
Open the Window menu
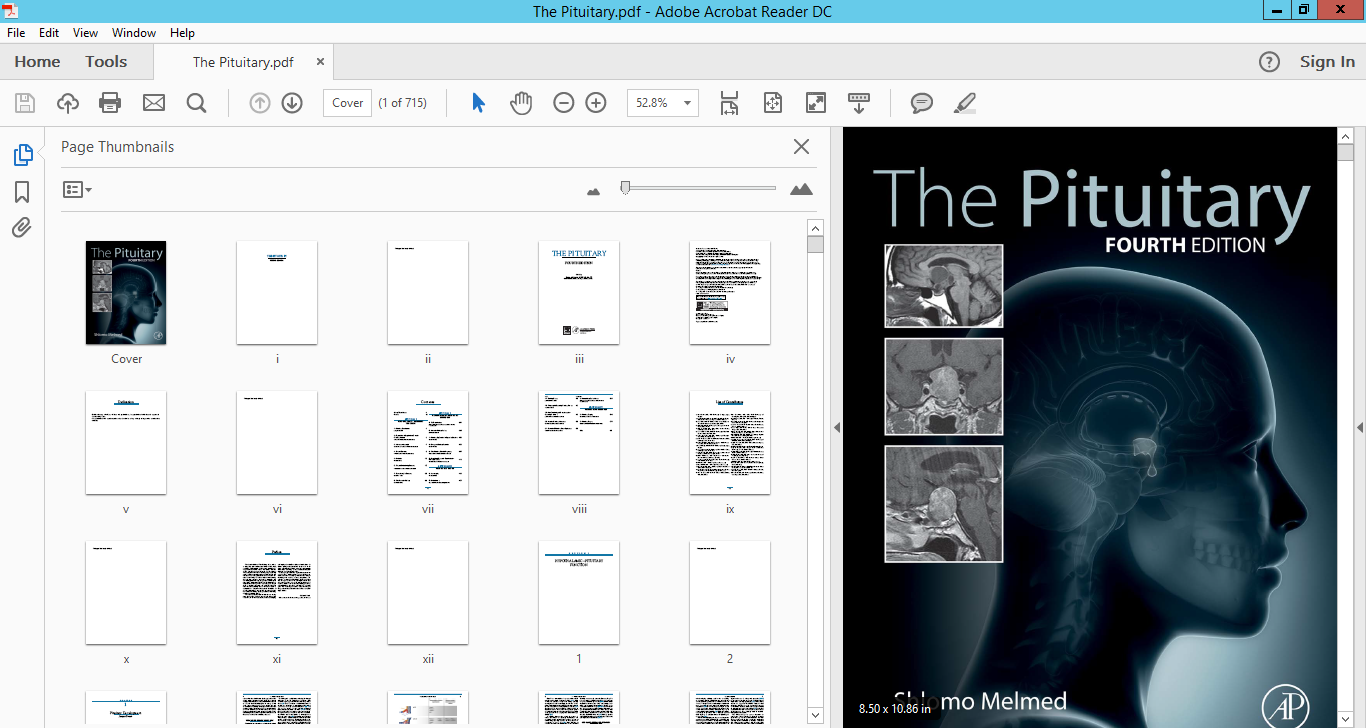pos(134,33)
